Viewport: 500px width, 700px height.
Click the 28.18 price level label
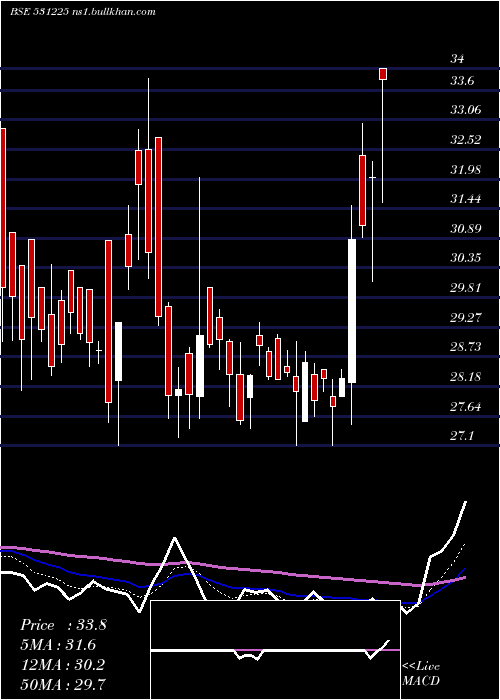(x=466, y=377)
